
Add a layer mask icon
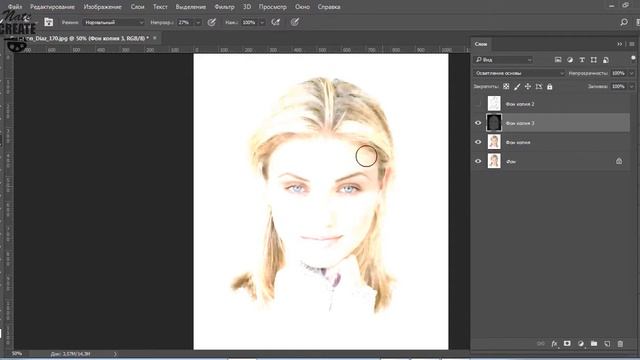(567, 344)
